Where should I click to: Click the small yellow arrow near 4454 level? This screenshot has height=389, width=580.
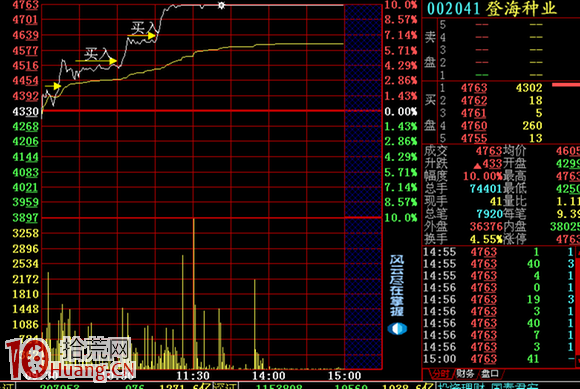[53, 86]
